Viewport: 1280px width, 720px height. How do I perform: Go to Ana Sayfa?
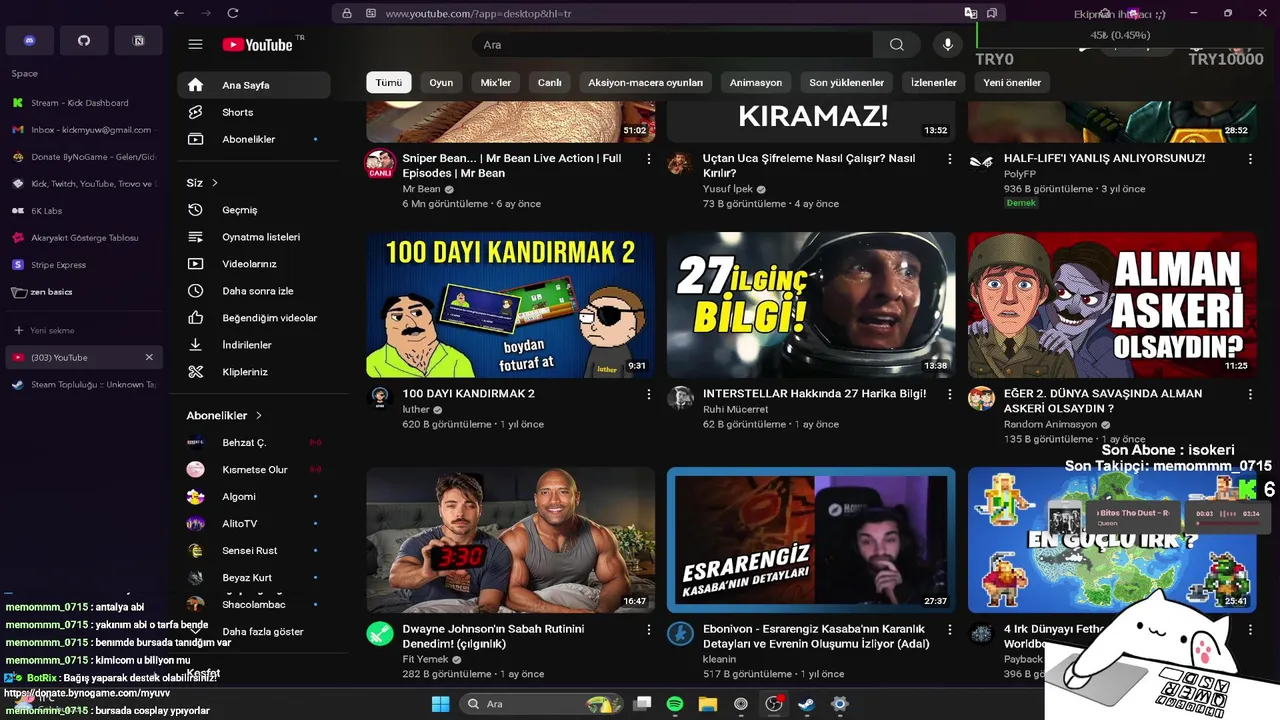click(254, 85)
